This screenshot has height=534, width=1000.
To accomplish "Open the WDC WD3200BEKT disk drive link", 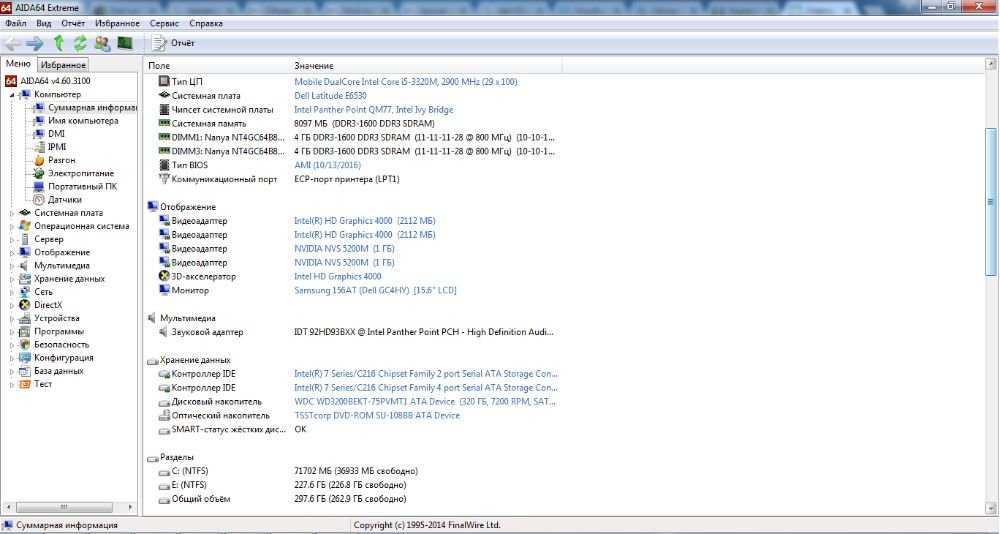I will pyautogui.click(x=425, y=402).
